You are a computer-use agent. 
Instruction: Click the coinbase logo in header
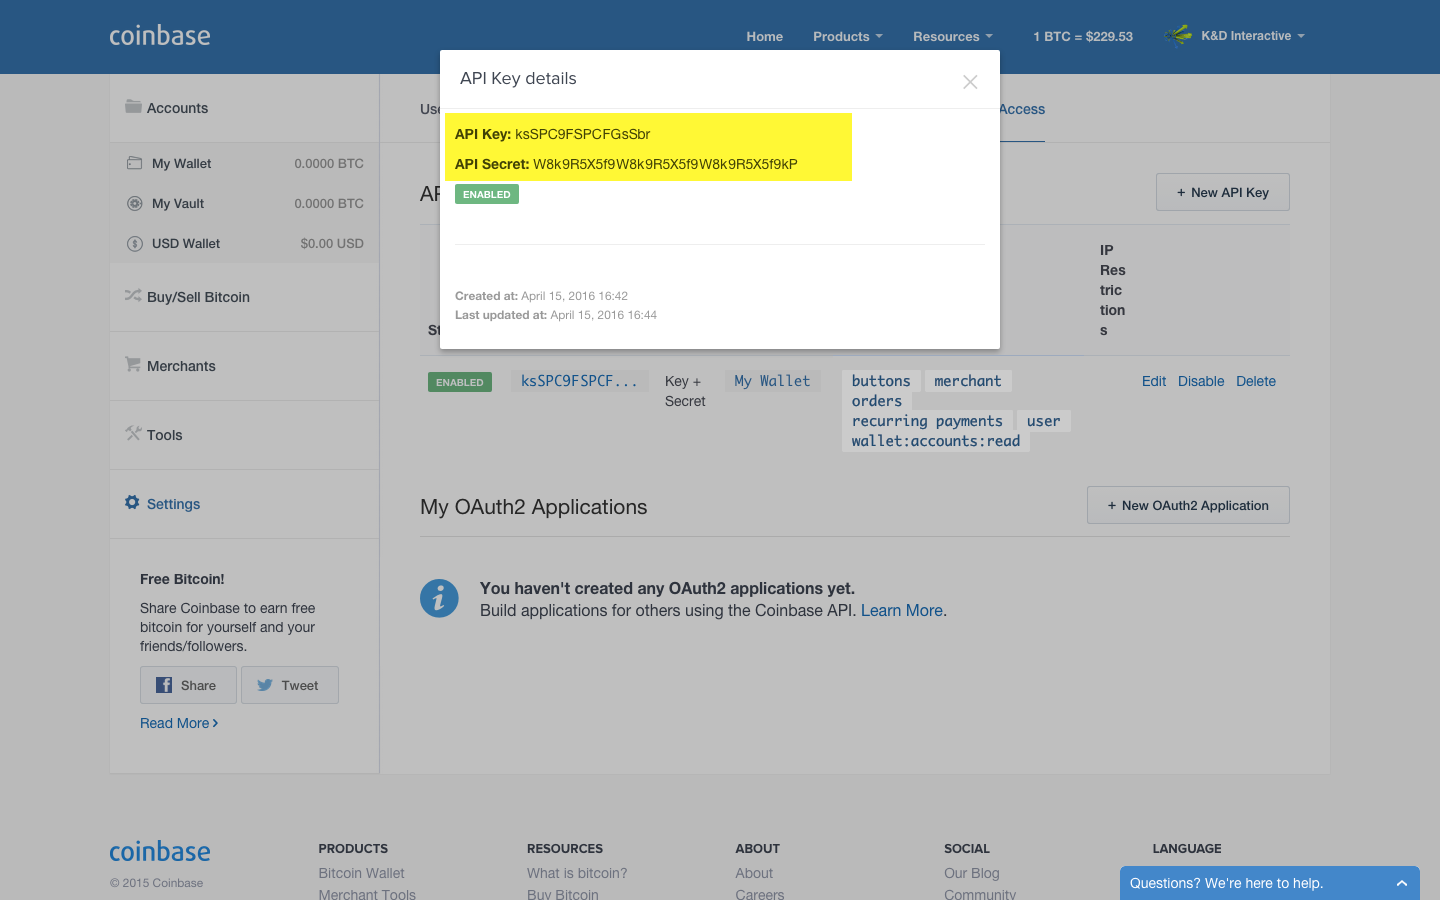coord(160,36)
